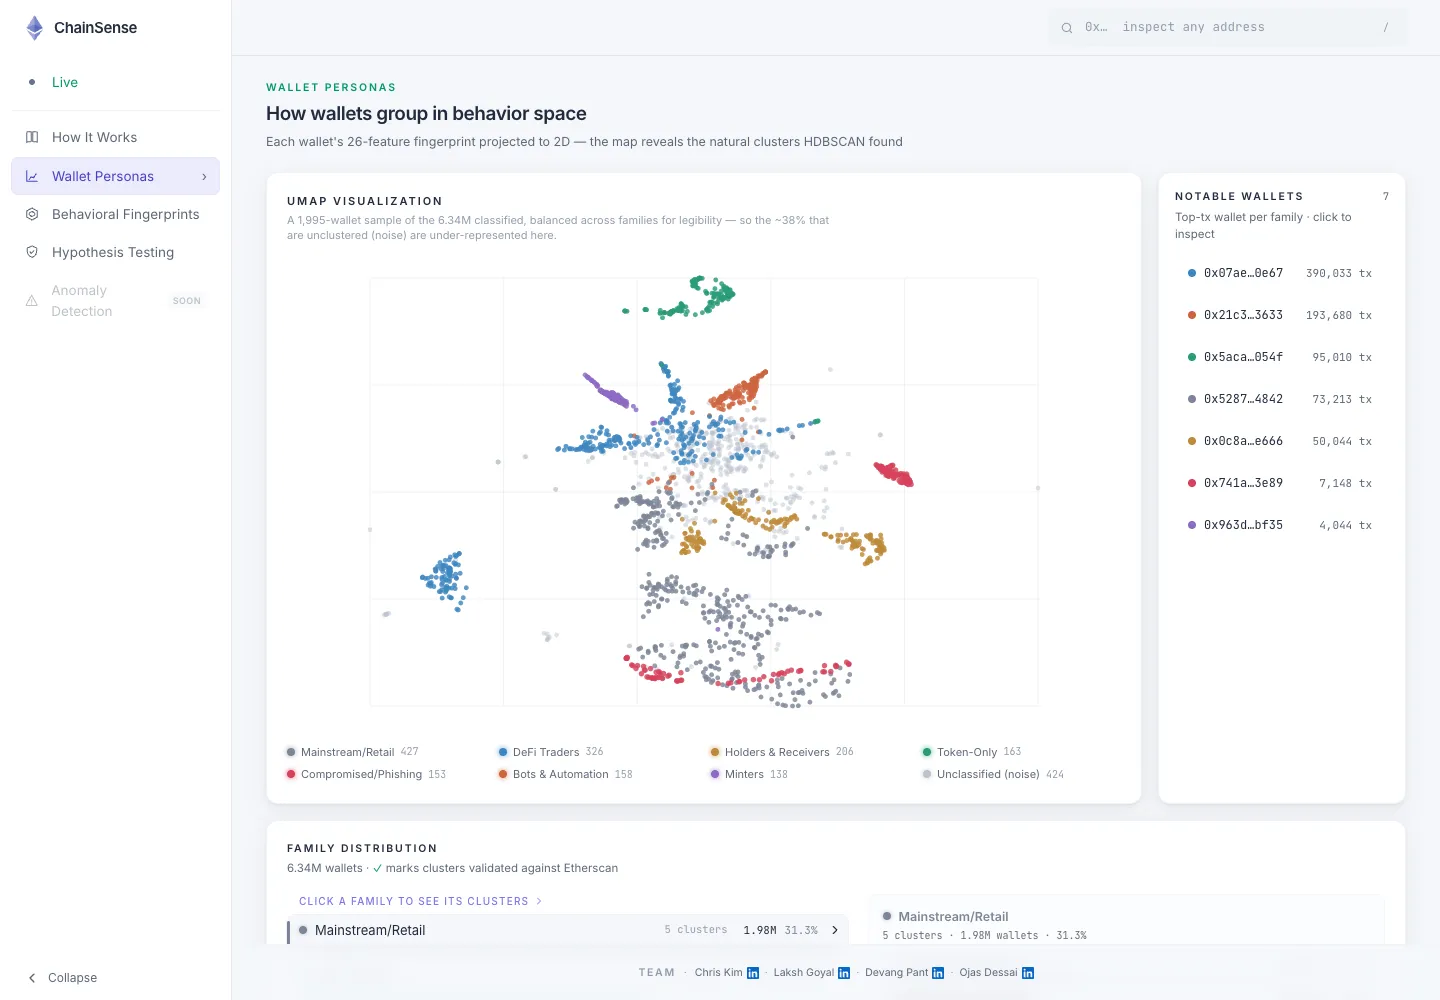Open the How It Works page
Screen dimensions: 1440x1000
[115, 137]
